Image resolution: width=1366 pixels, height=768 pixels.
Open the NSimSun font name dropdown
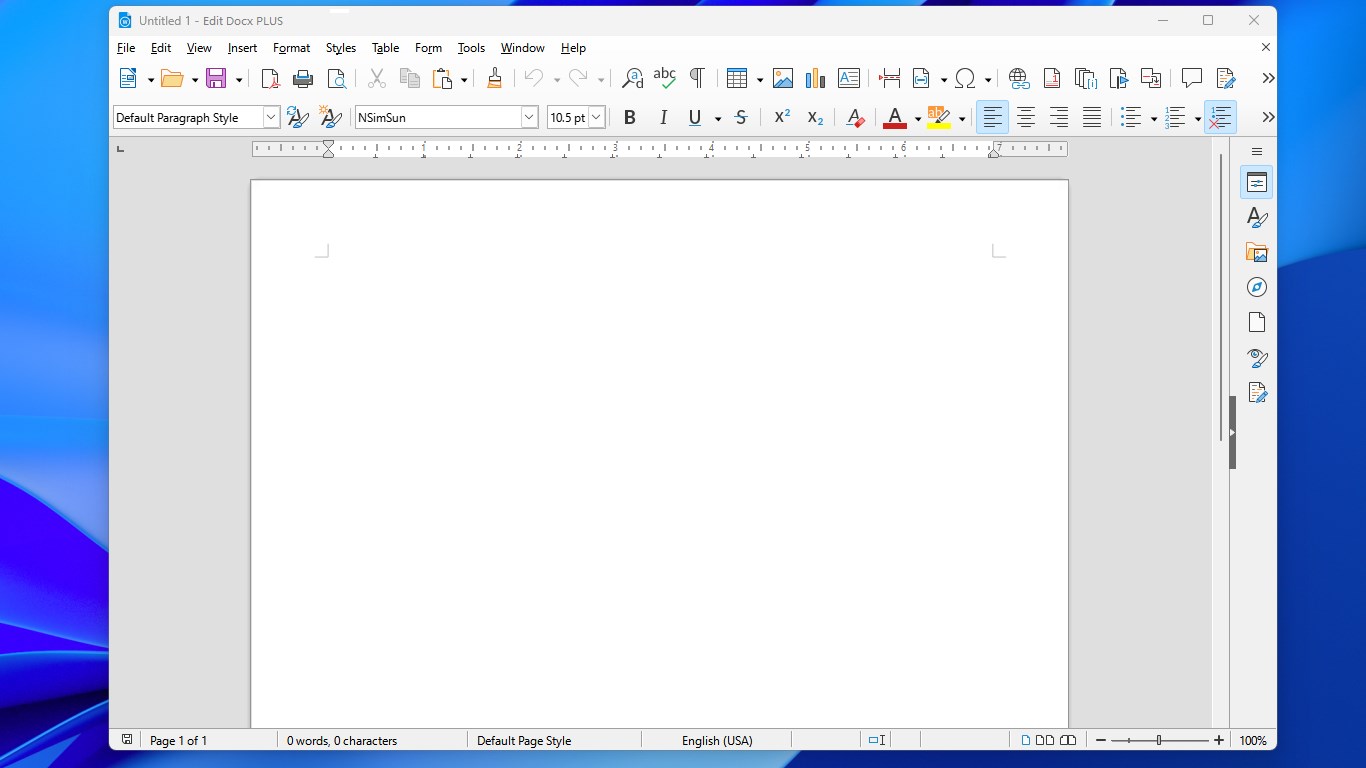(x=529, y=117)
